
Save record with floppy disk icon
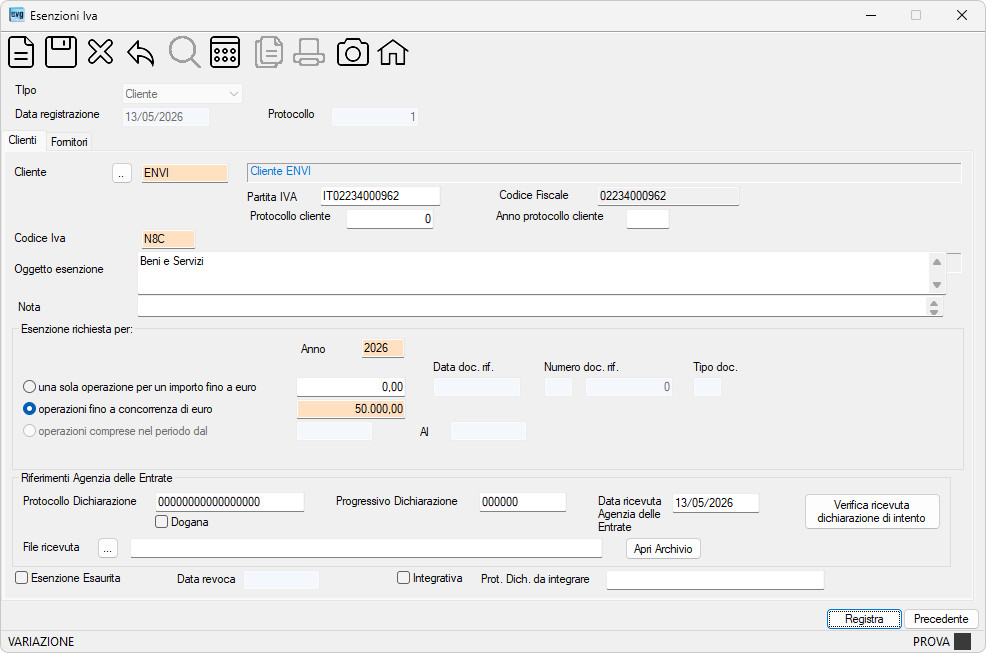61,52
